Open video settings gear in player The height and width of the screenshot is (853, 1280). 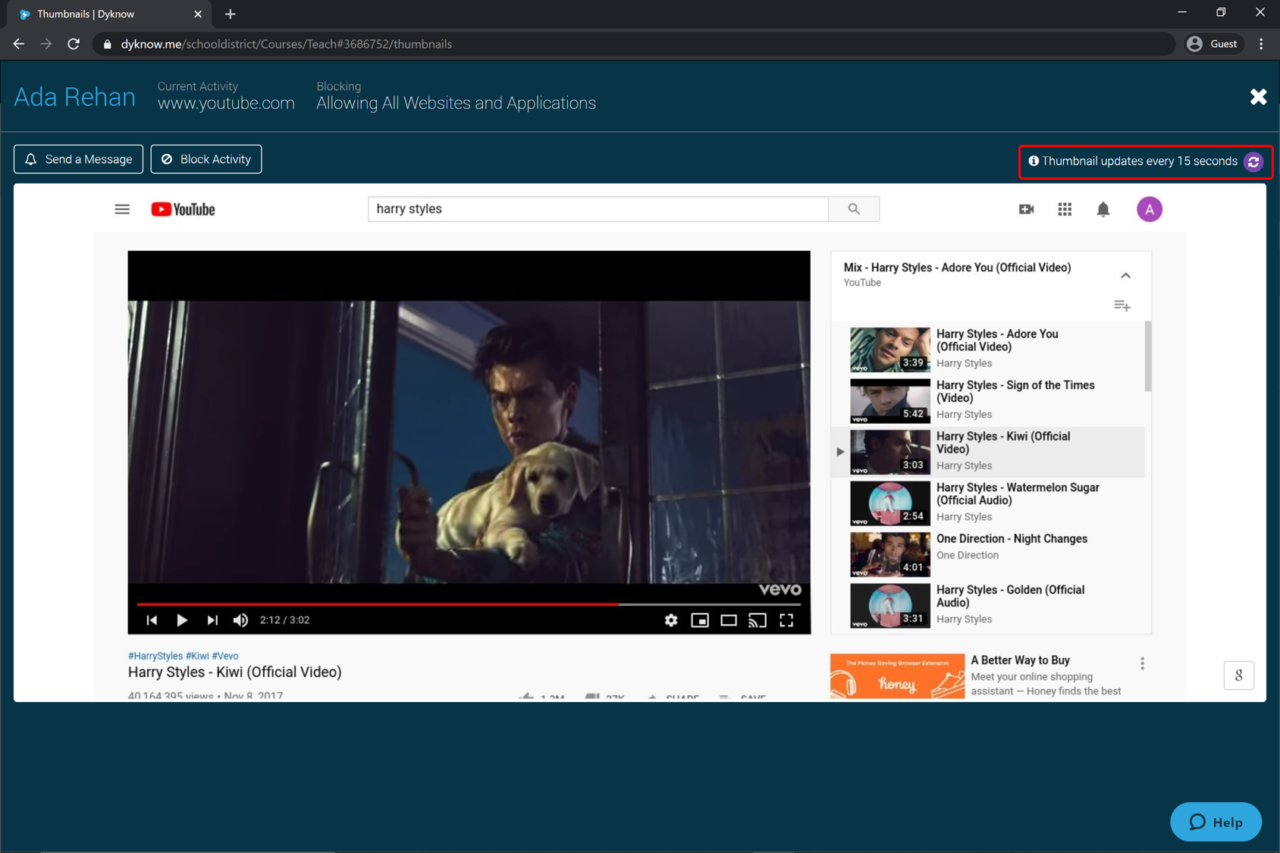pyautogui.click(x=671, y=620)
